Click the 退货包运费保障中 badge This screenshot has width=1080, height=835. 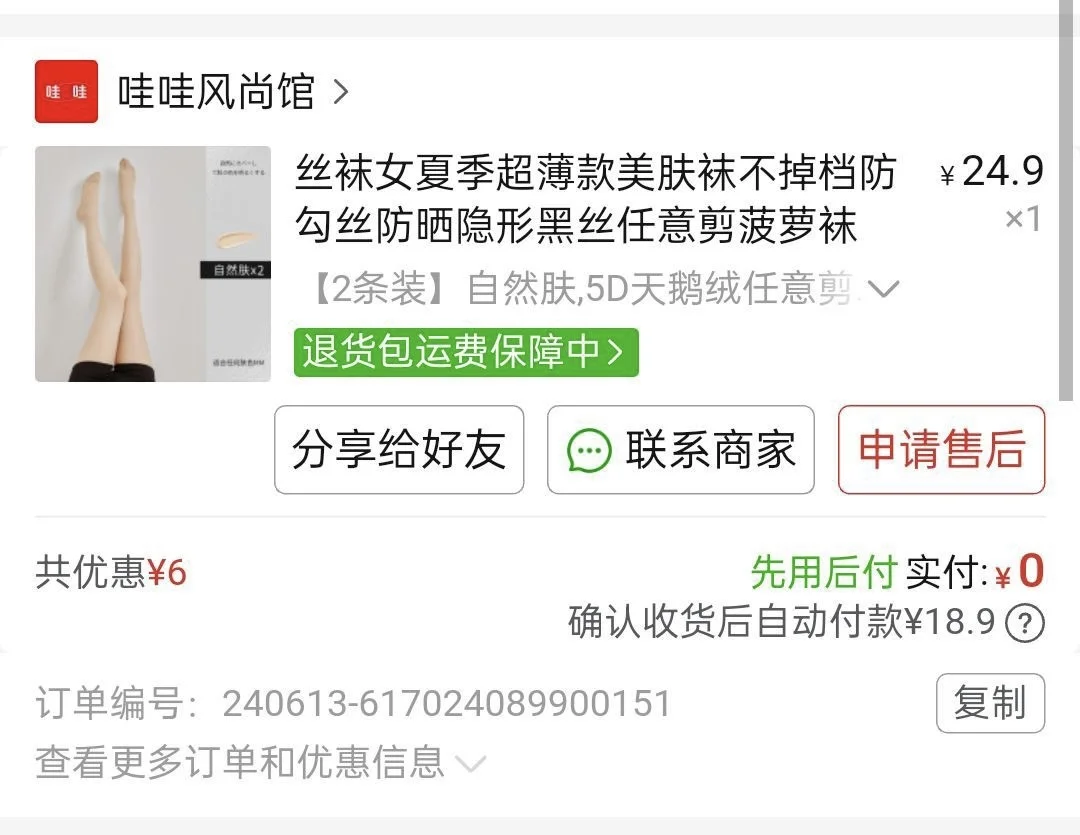coord(466,352)
